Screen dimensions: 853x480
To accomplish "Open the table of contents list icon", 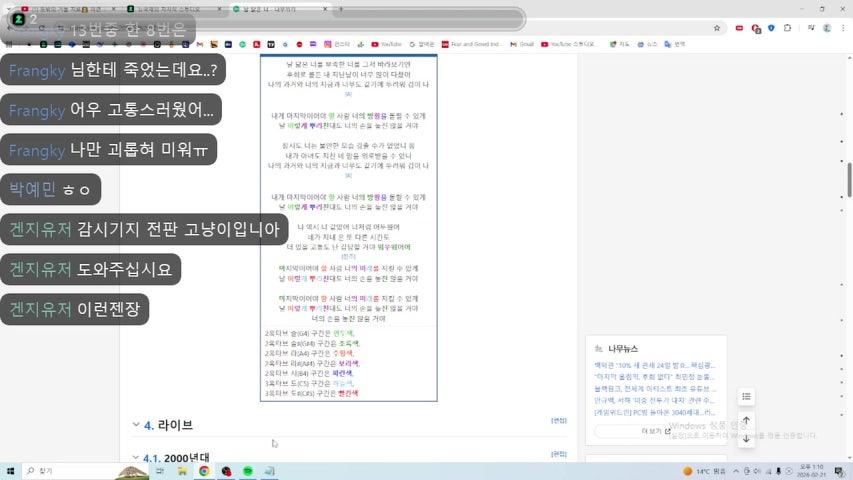I will click(746, 396).
